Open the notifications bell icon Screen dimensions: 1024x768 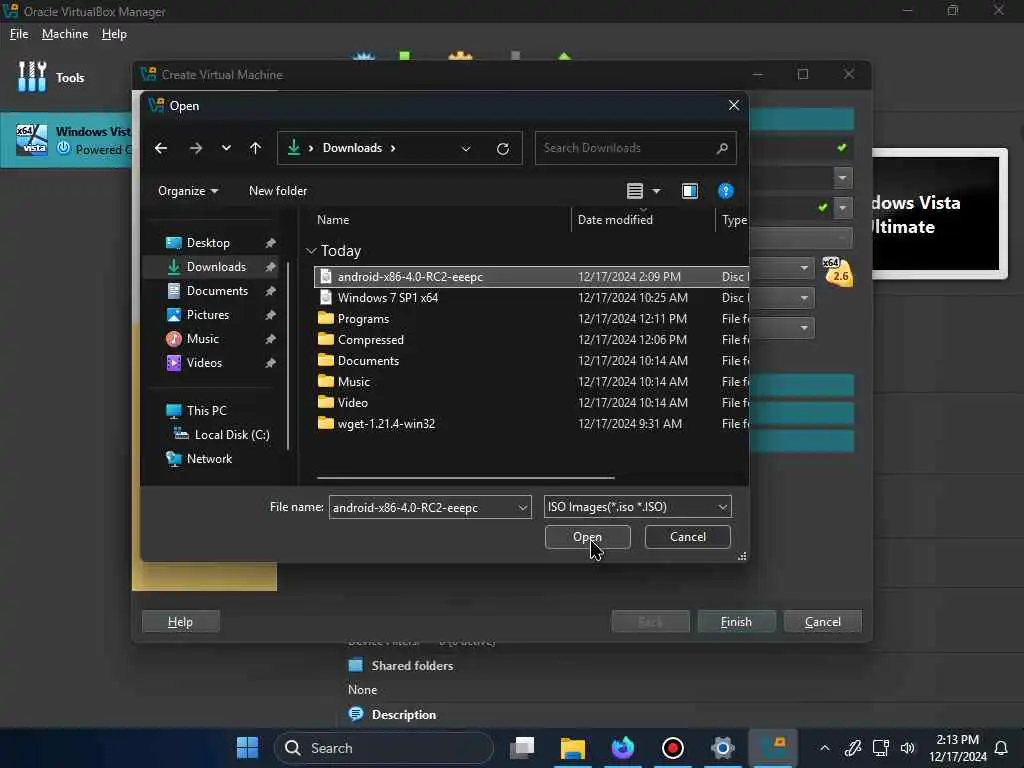[1000, 748]
